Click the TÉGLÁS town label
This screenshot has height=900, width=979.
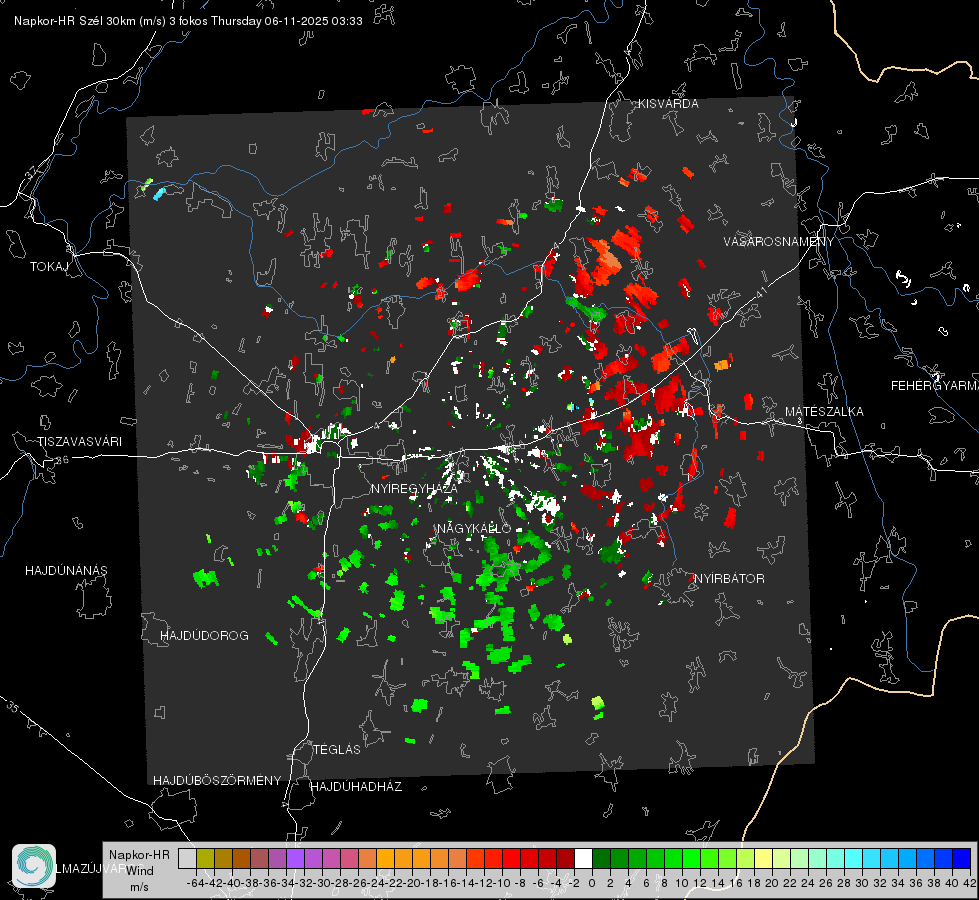coord(337,749)
